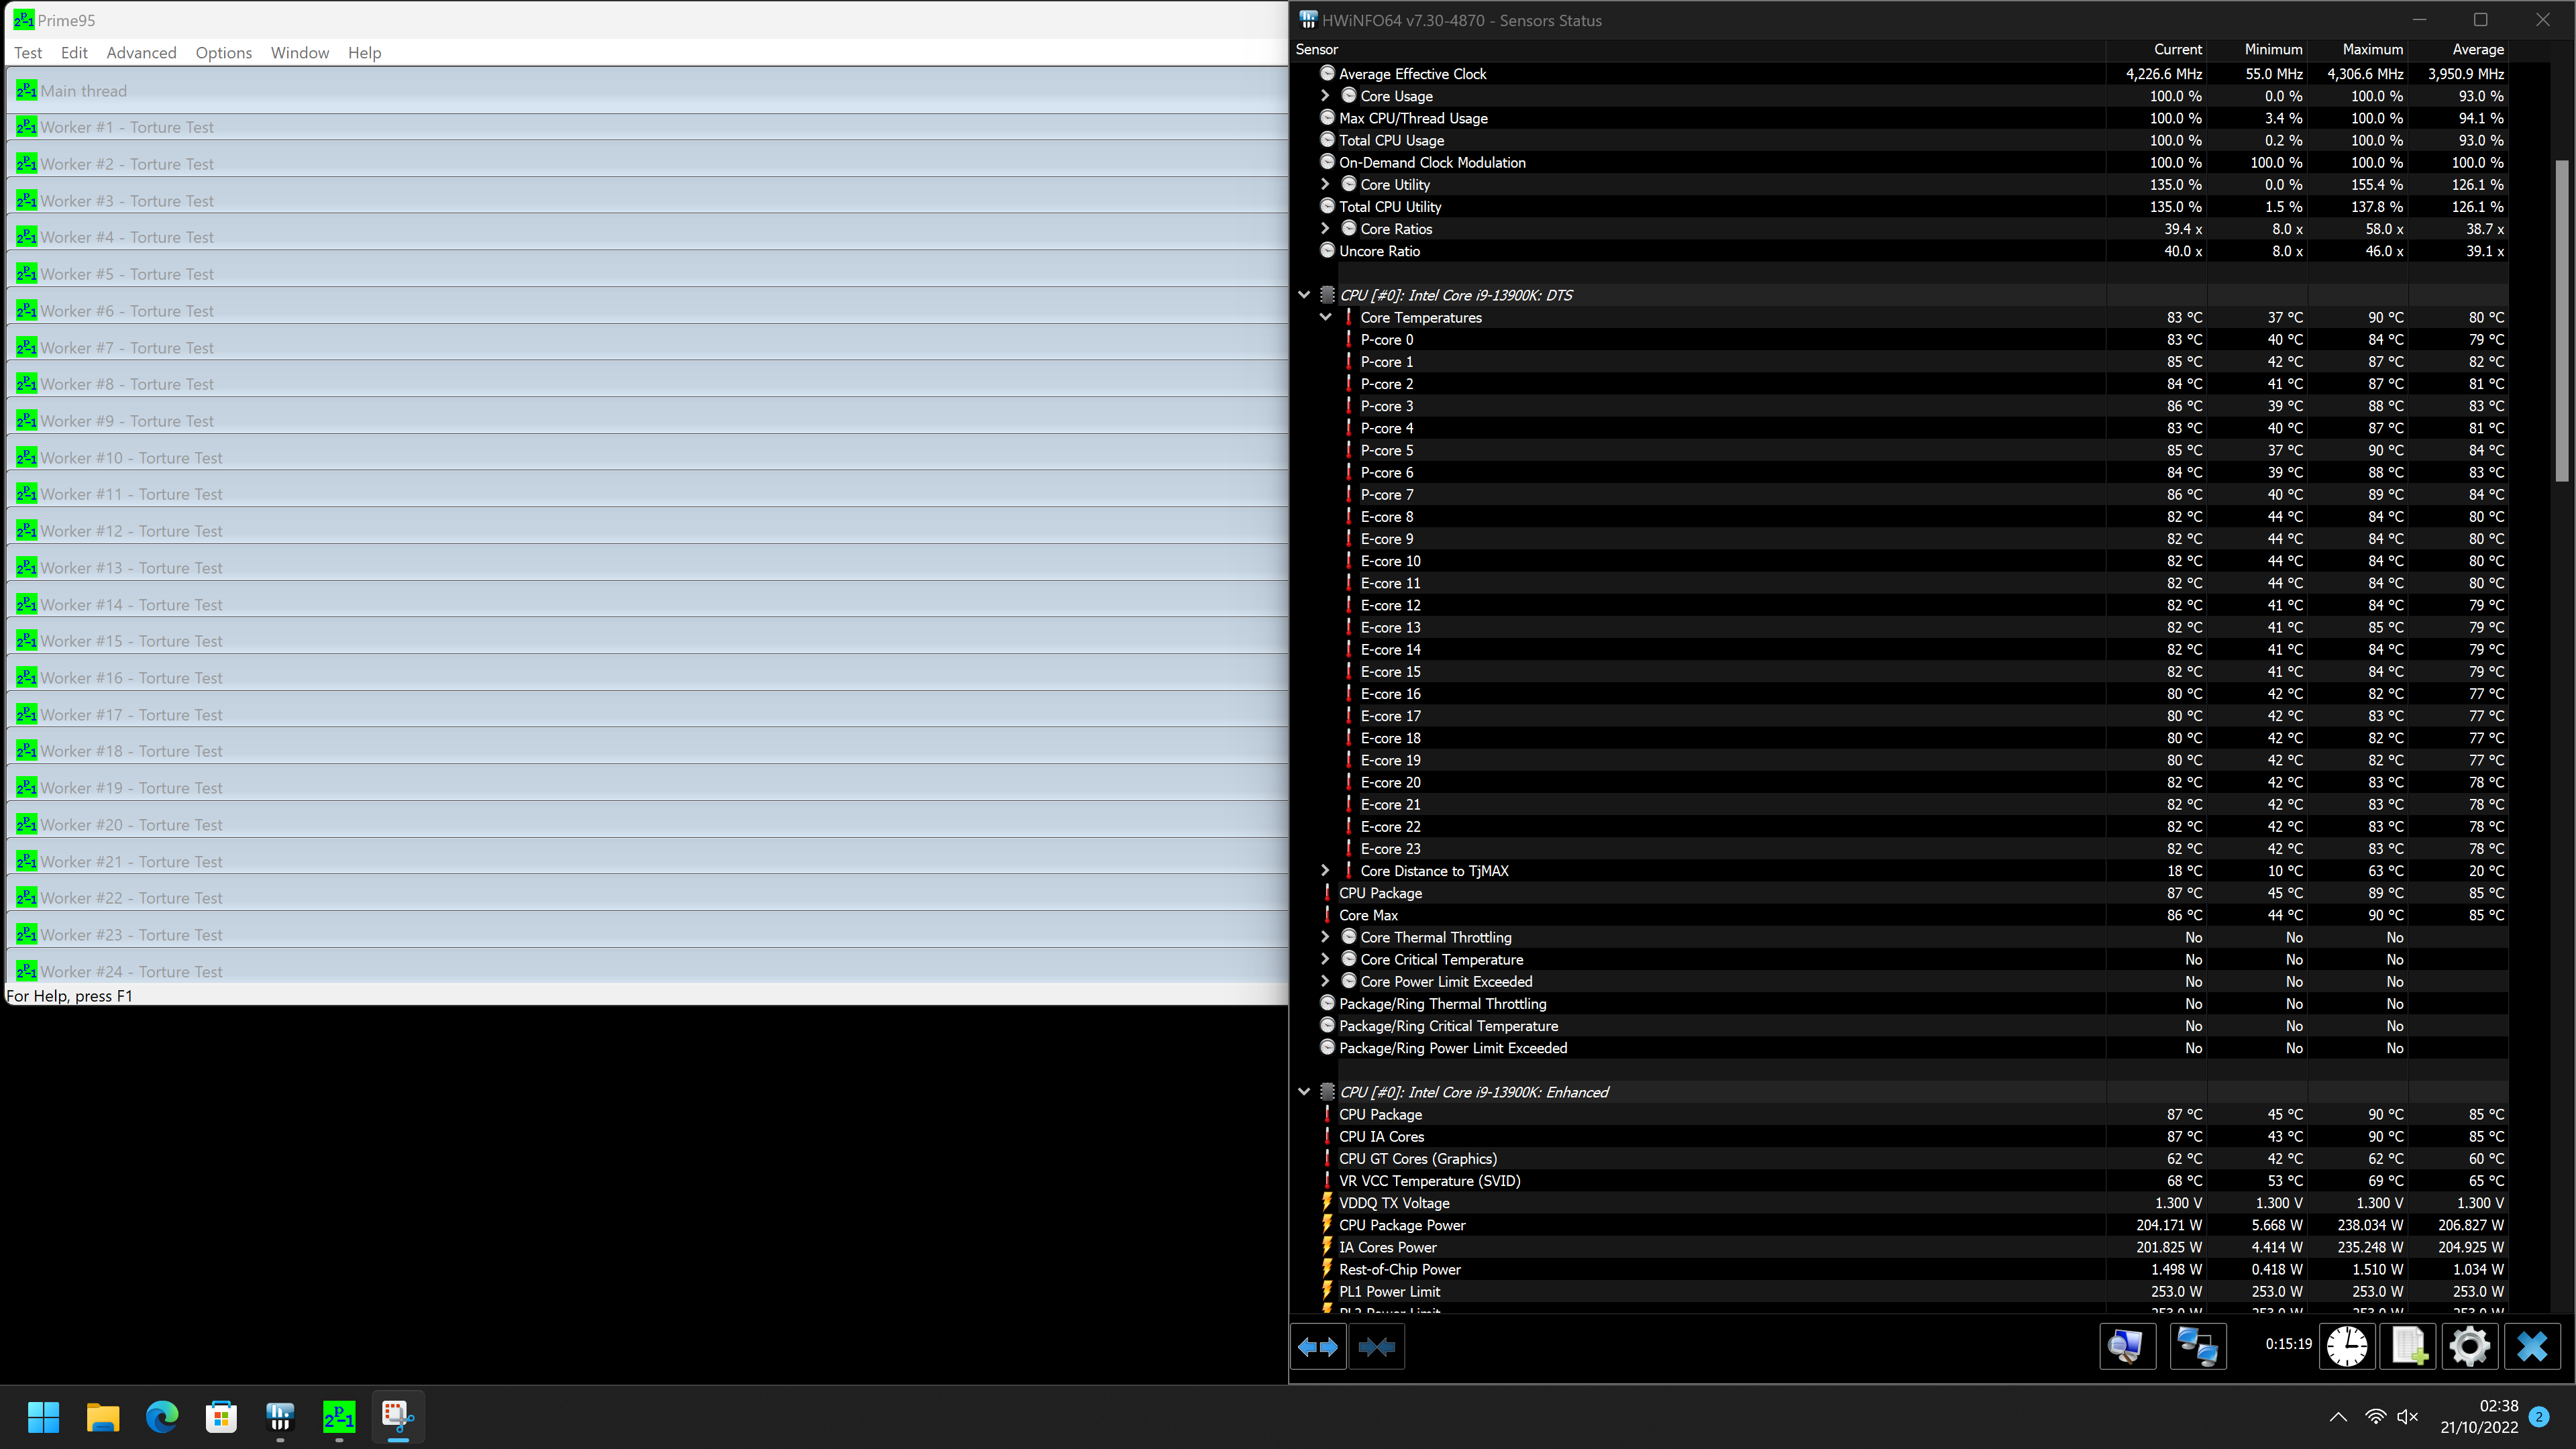The image size is (2576, 1449).
Task: Switch to HWiNFO taskbar icon
Action: tap(280, 1416)
